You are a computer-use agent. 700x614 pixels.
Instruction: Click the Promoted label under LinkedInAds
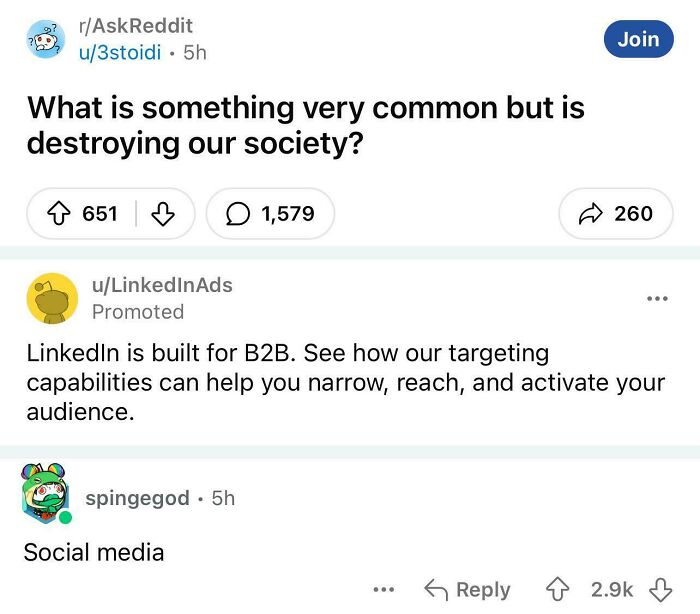(x=138, y=312)
